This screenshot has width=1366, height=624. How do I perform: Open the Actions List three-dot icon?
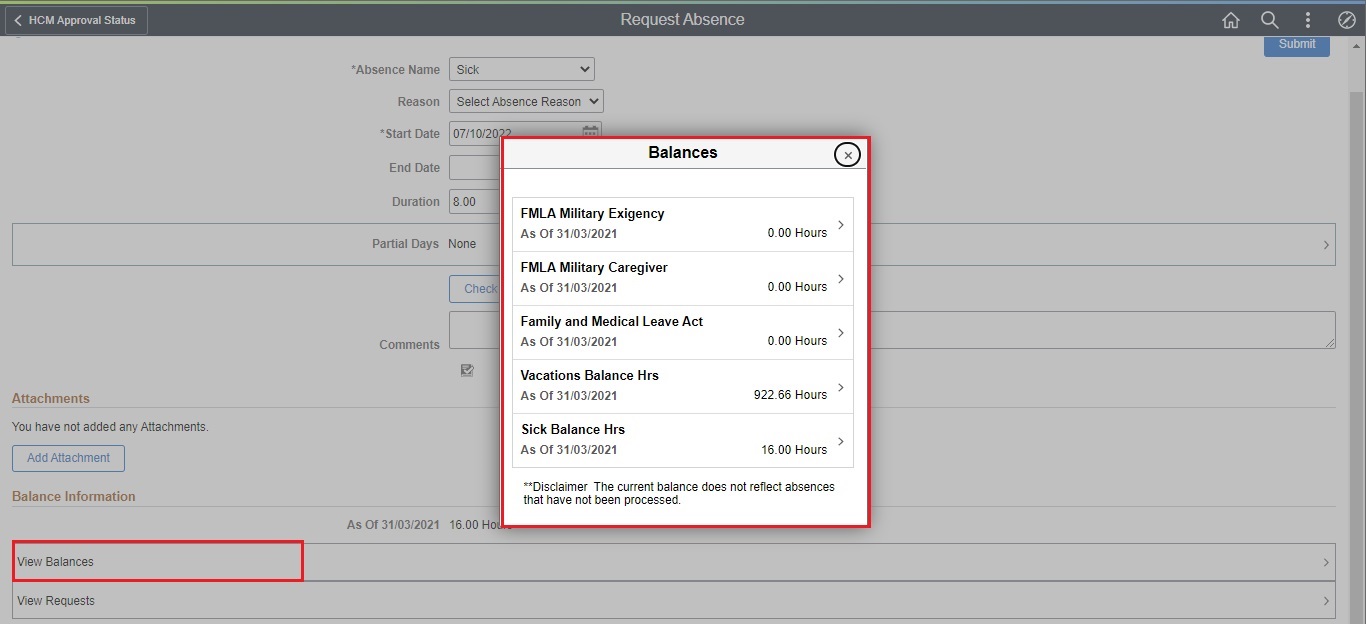(x=1307, y=19)
